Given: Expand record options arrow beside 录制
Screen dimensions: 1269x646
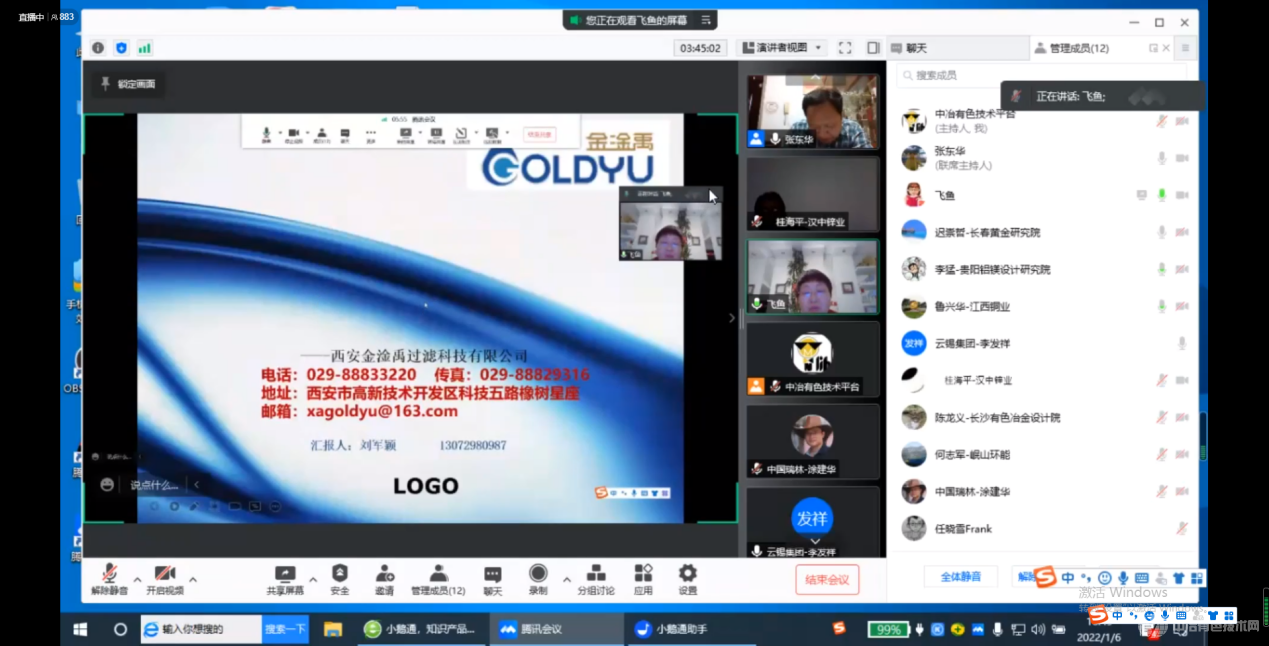Looking at the screenshot, I should (x=567, y=579).
